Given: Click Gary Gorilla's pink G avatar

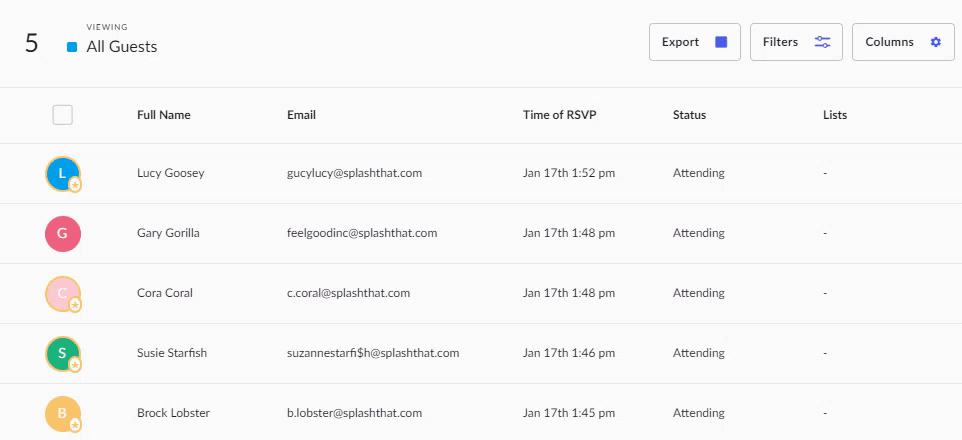Looking at the screenshot, I should coord(63,234).
